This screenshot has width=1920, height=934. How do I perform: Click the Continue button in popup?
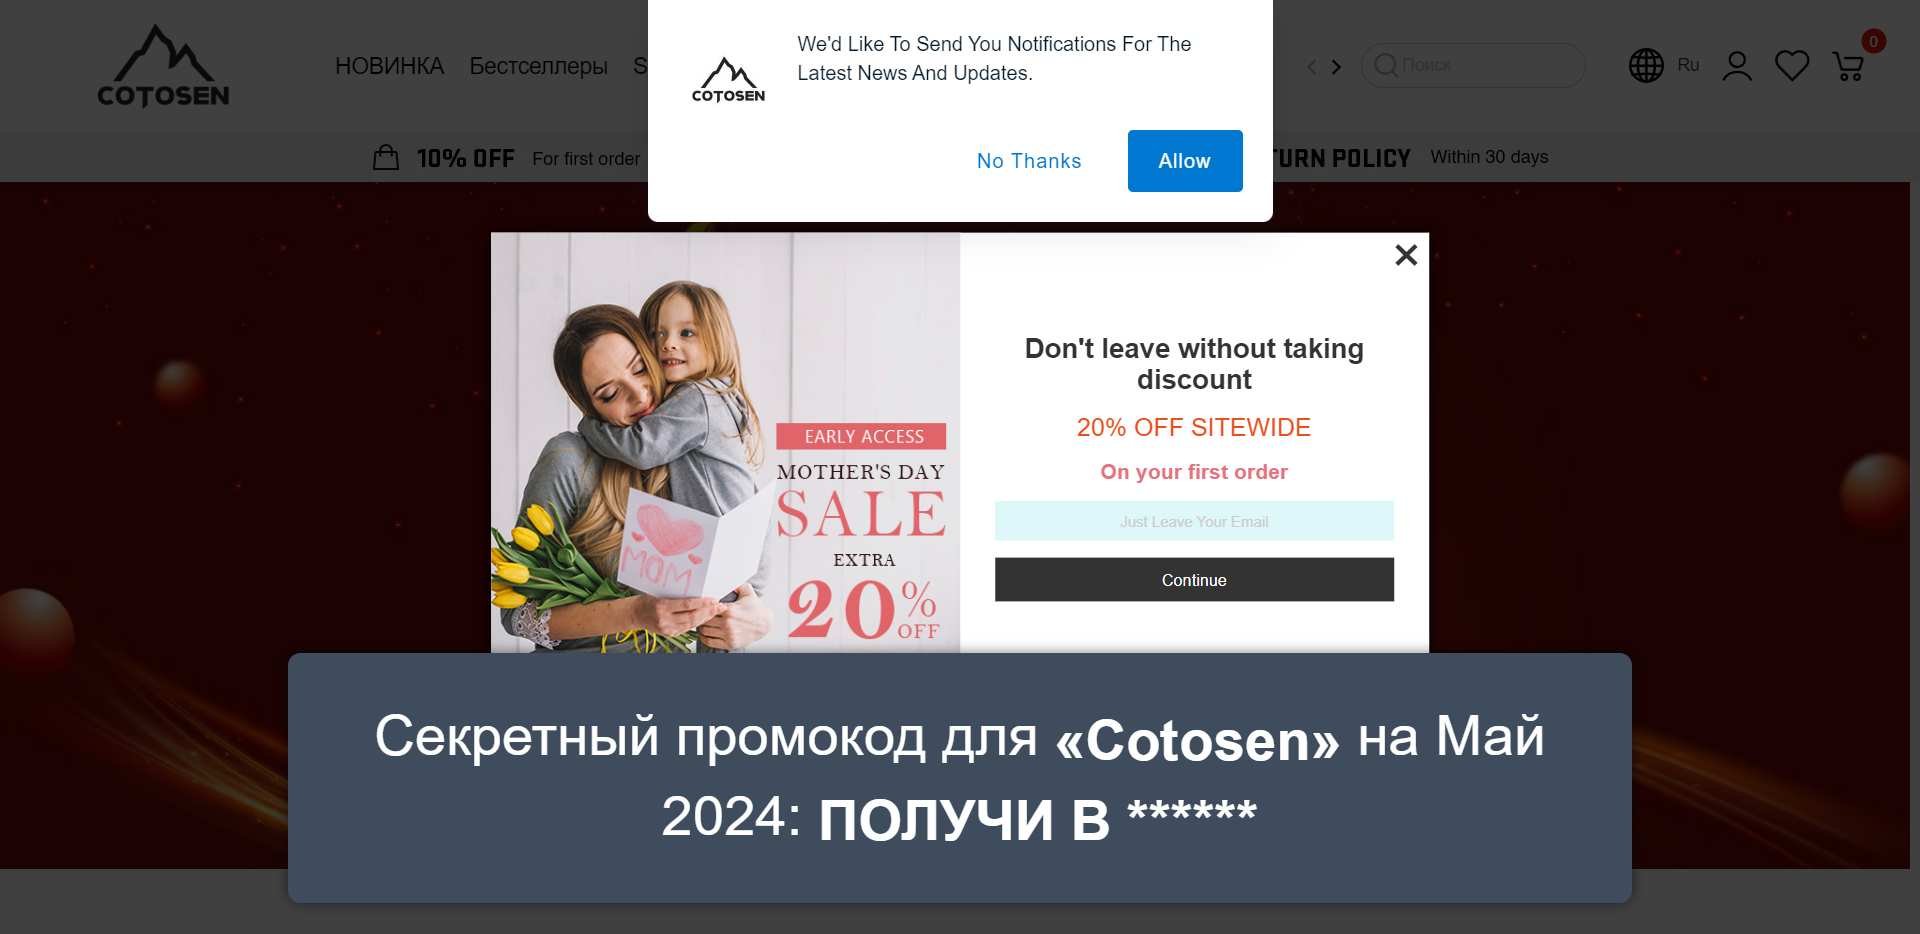click(1194, 580)
